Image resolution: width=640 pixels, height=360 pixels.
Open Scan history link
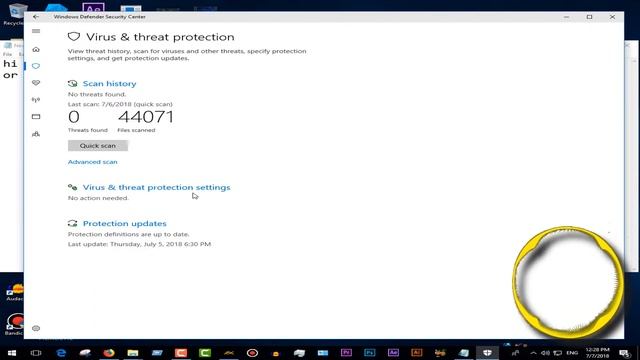(109, 84)
